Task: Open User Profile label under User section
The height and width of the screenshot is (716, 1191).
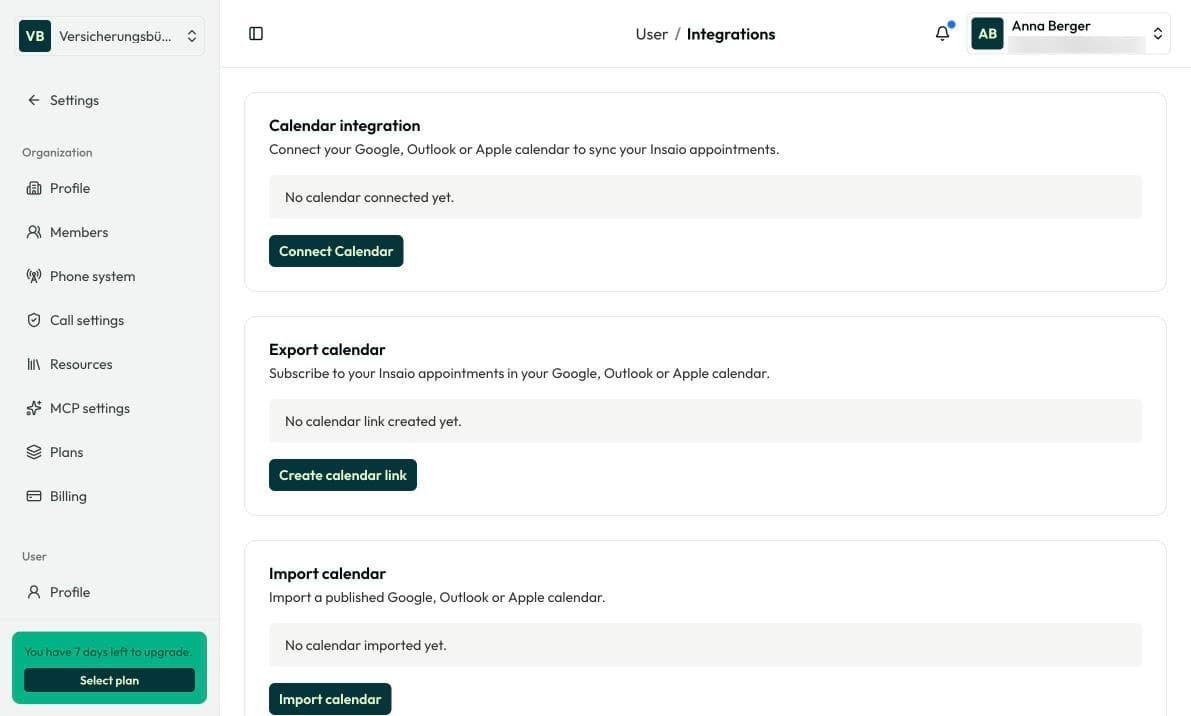Action: [x=70, y=592]
